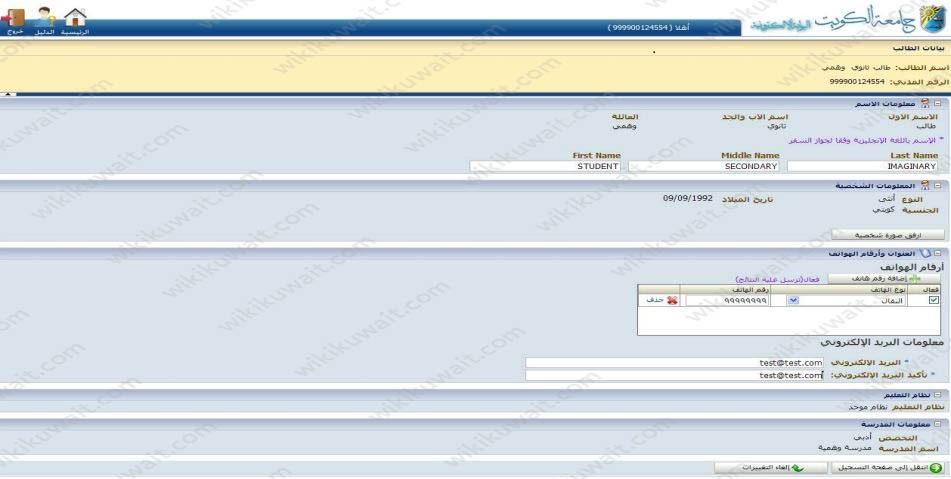This screenshot has width=951, height=479.
Task: Click the attach personal photo button
Action: pos(887,234)
